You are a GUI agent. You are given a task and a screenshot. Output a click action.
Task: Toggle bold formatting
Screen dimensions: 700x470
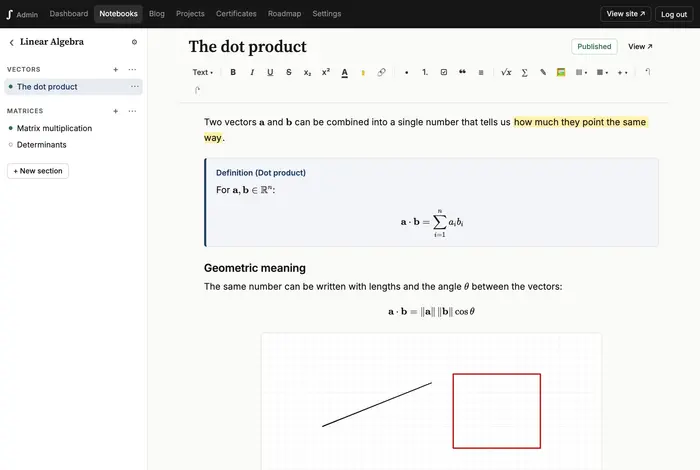pos(233,72)
